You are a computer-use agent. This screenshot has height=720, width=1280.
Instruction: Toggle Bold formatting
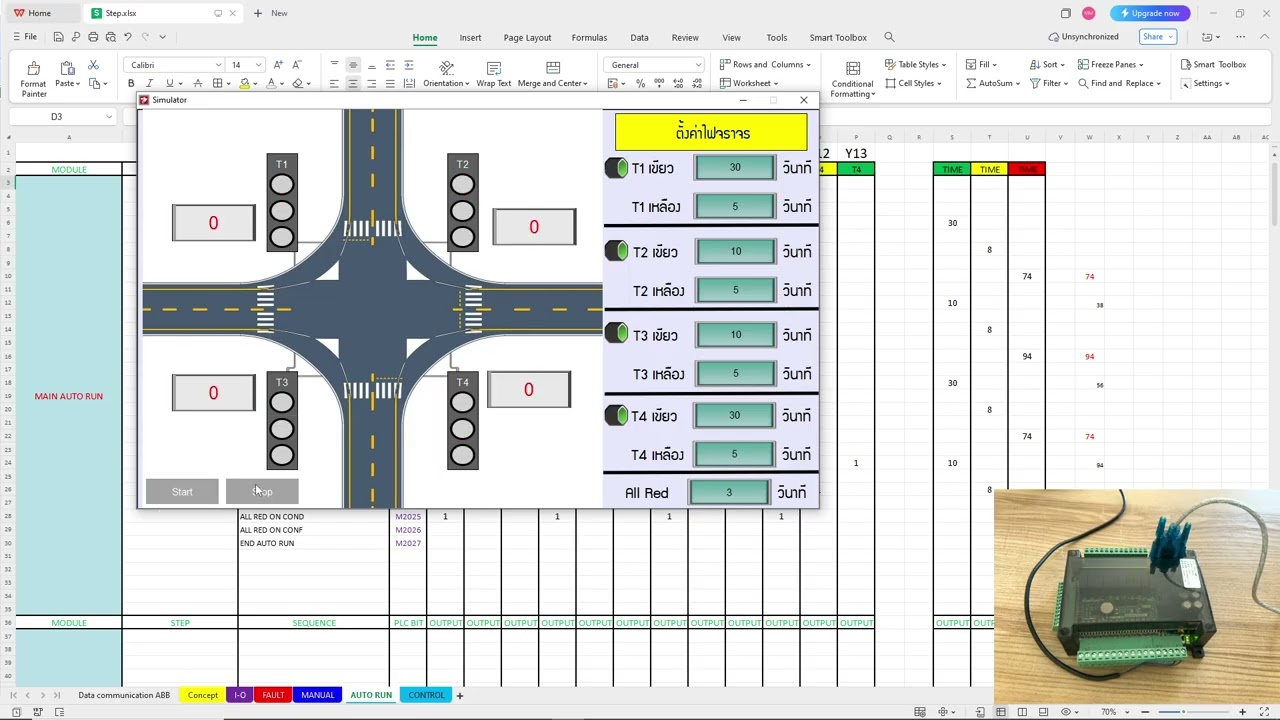[131, 83]
